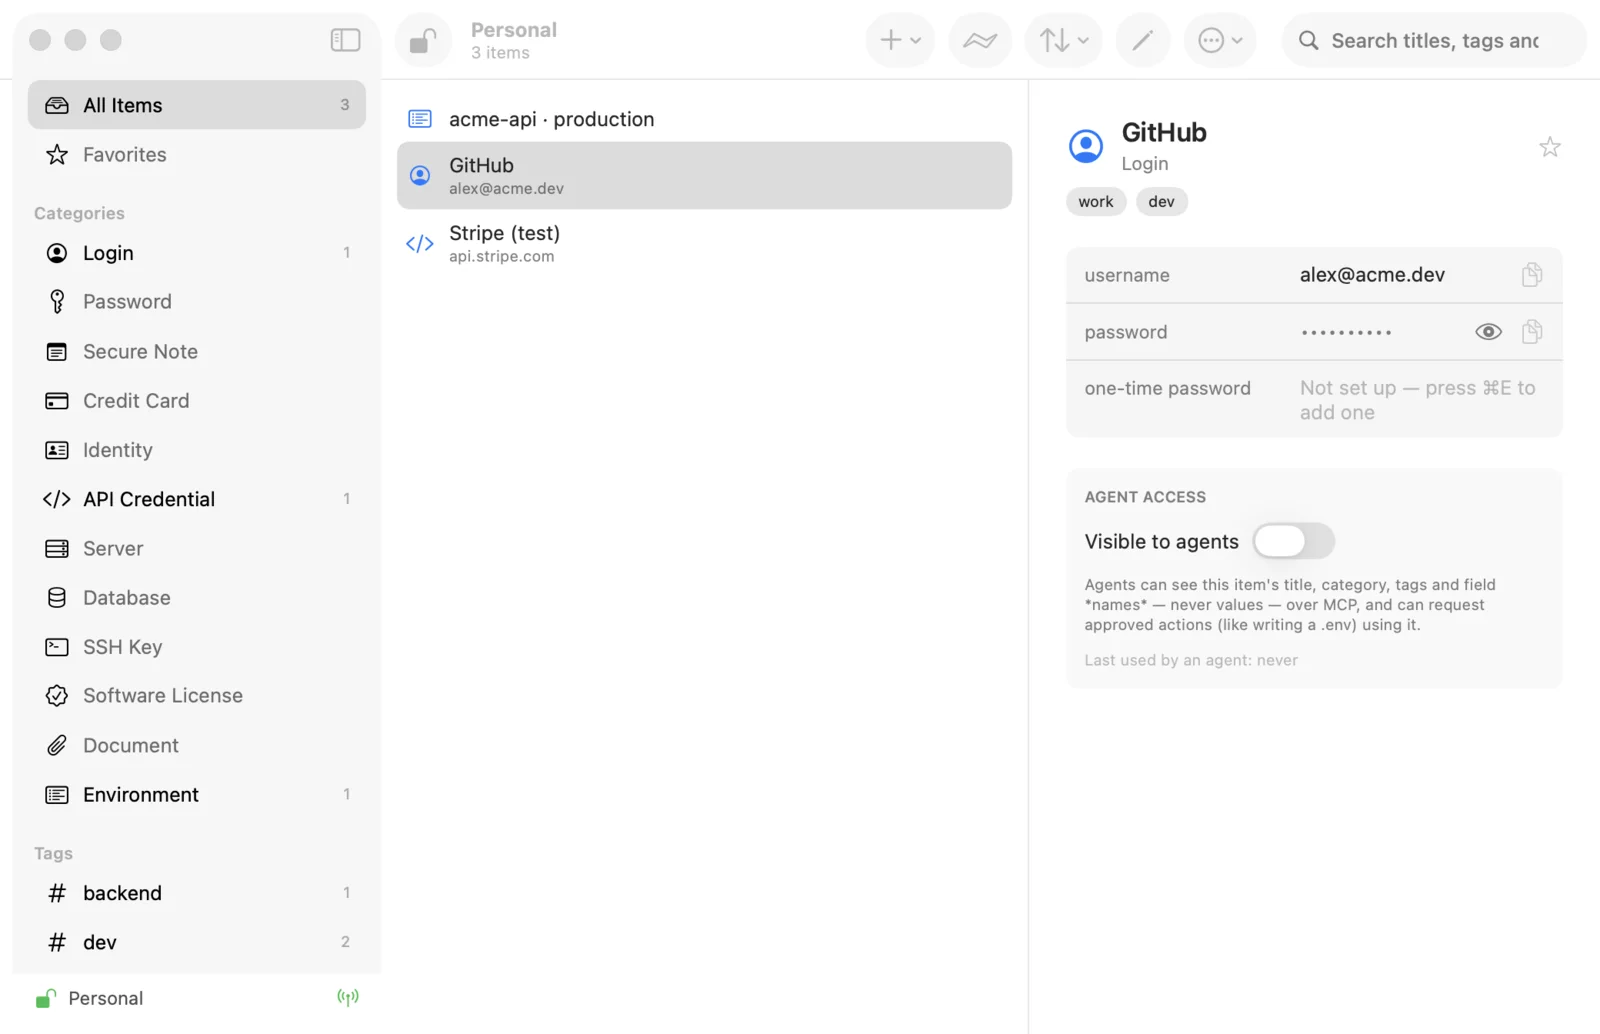This screenshot has width=1600, height=1034.
Task: Copy the password with copy icon
Action: tap(1532, 332)
